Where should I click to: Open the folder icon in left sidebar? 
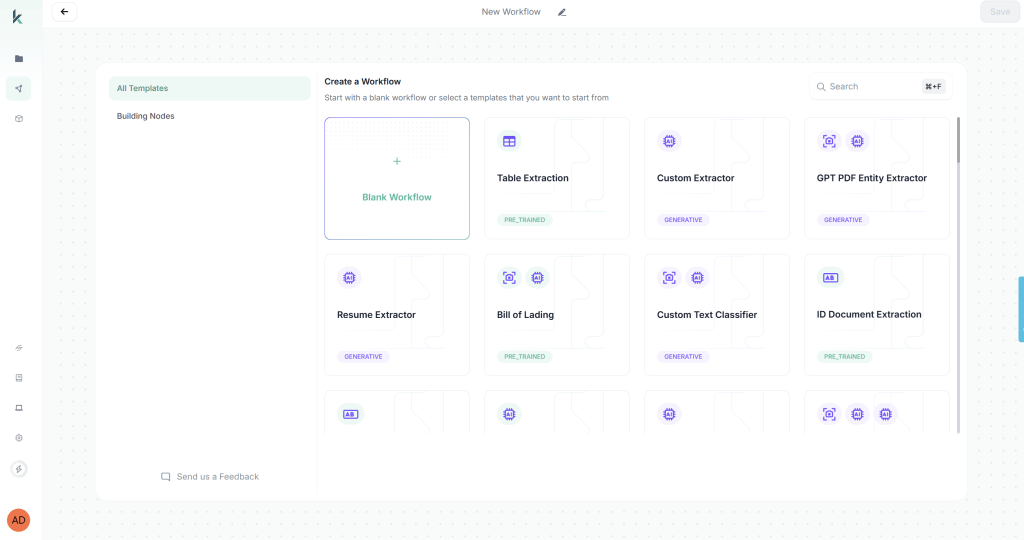coord(18,59)
